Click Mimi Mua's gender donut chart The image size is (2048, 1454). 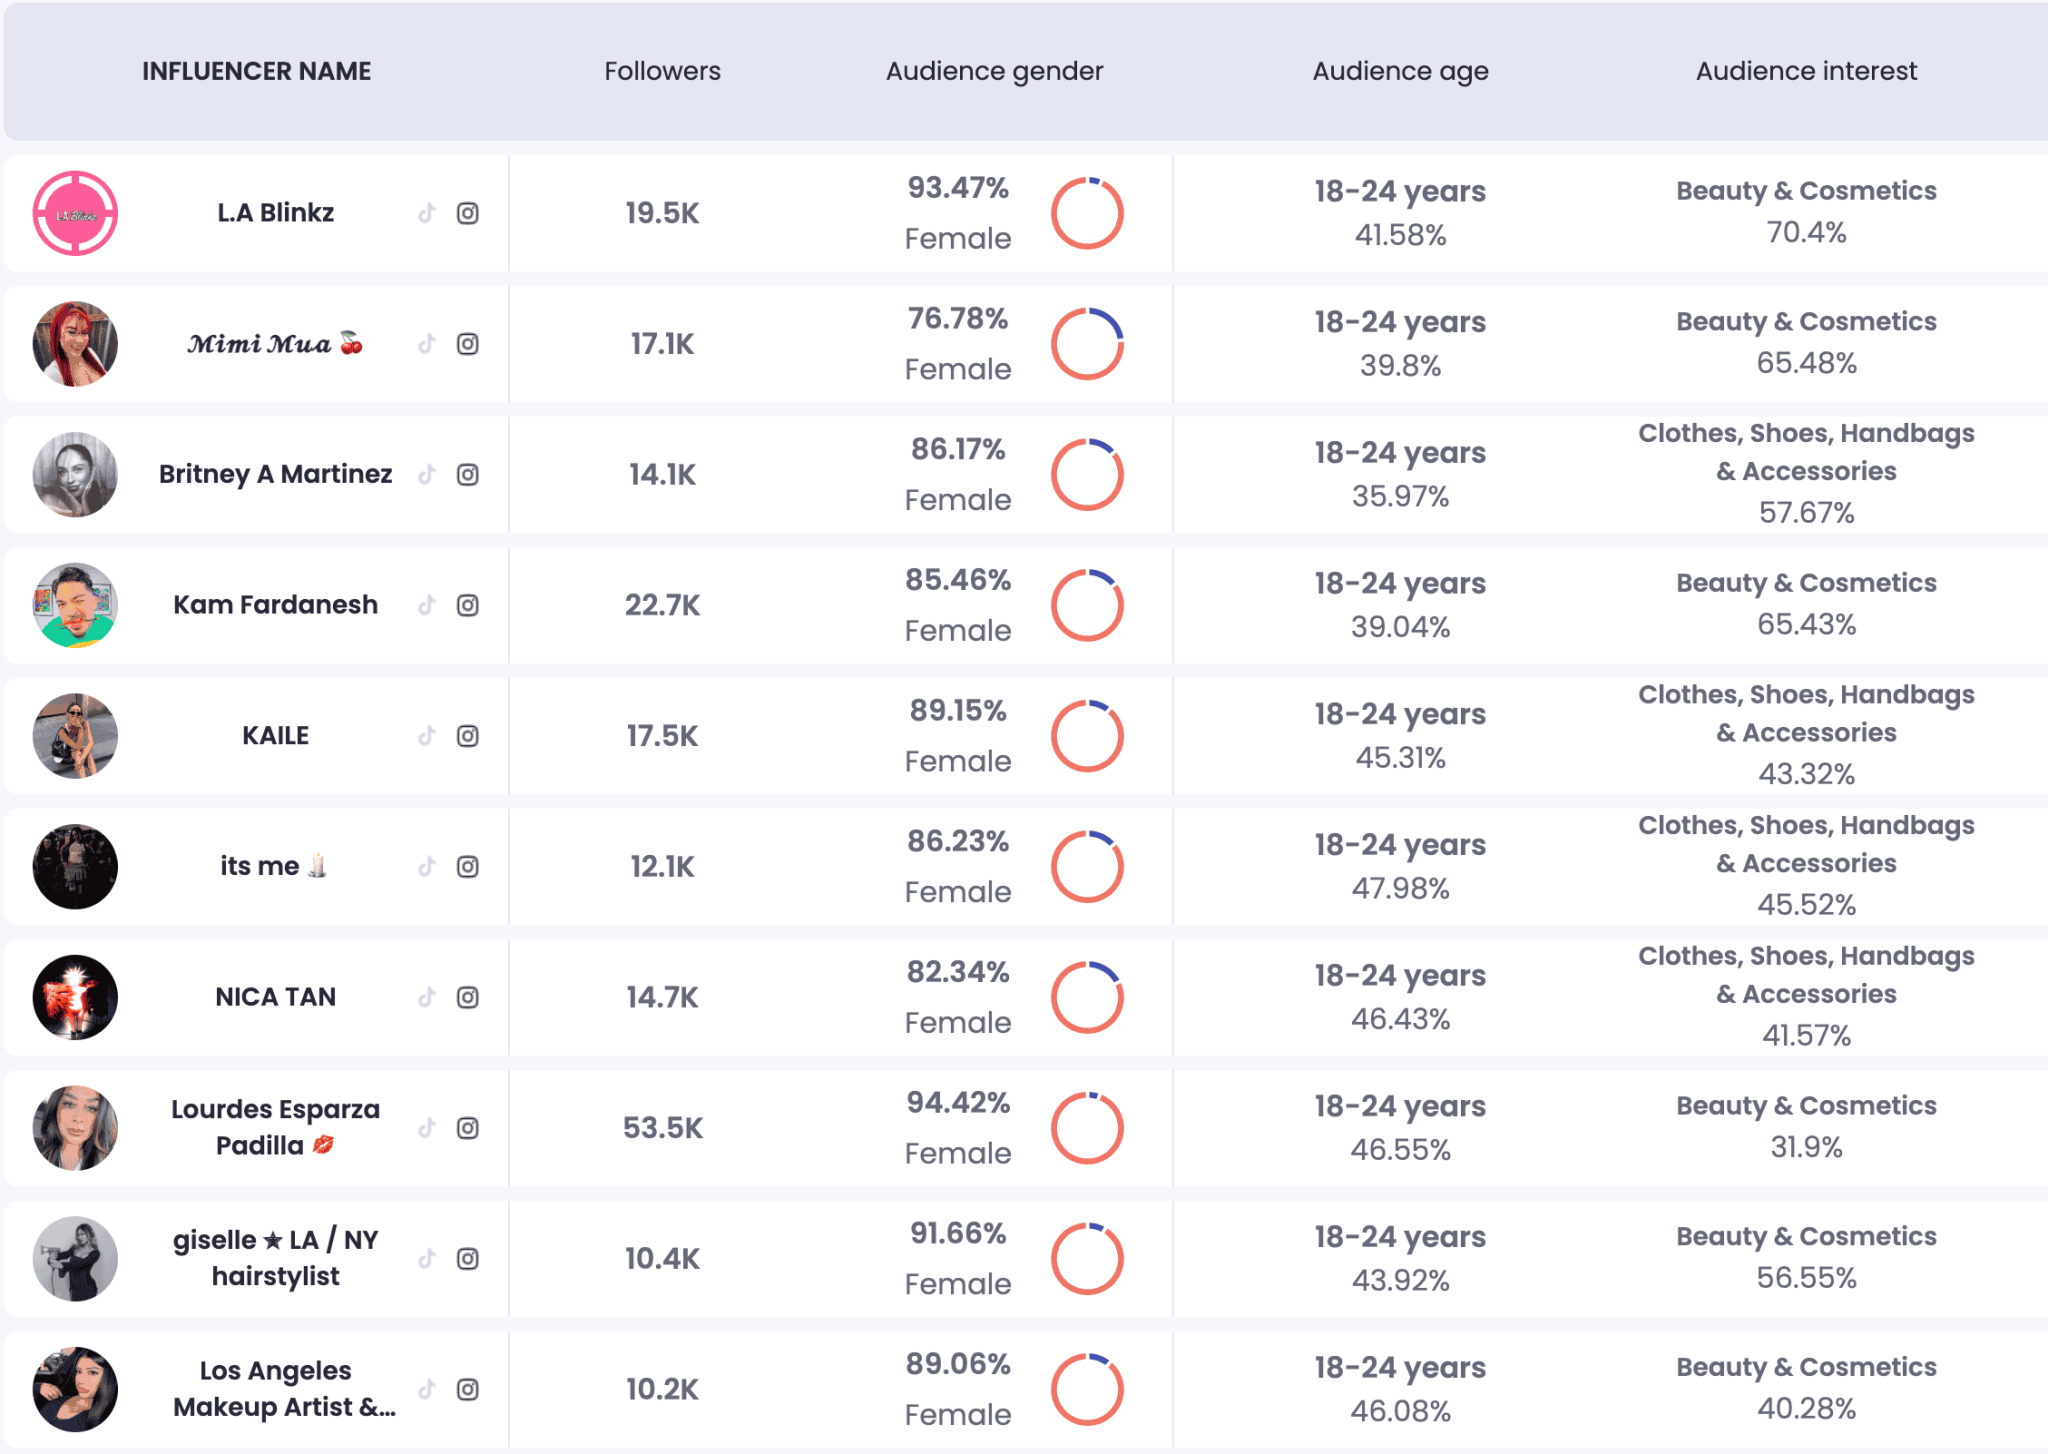point(1088,343)
